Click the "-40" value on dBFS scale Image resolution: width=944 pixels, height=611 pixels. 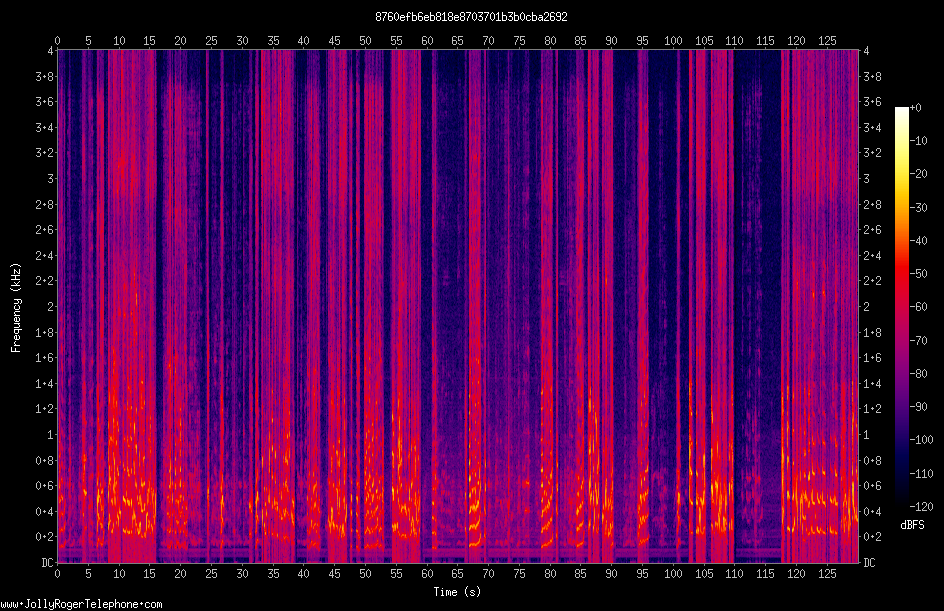point(918,241)
